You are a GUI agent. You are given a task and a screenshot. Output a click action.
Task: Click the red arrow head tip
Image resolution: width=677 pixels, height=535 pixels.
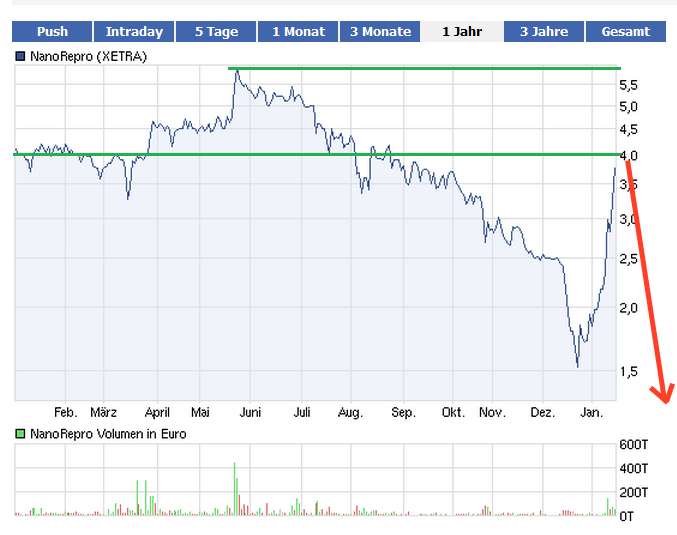pyautogui.click(x=665, y=401)
